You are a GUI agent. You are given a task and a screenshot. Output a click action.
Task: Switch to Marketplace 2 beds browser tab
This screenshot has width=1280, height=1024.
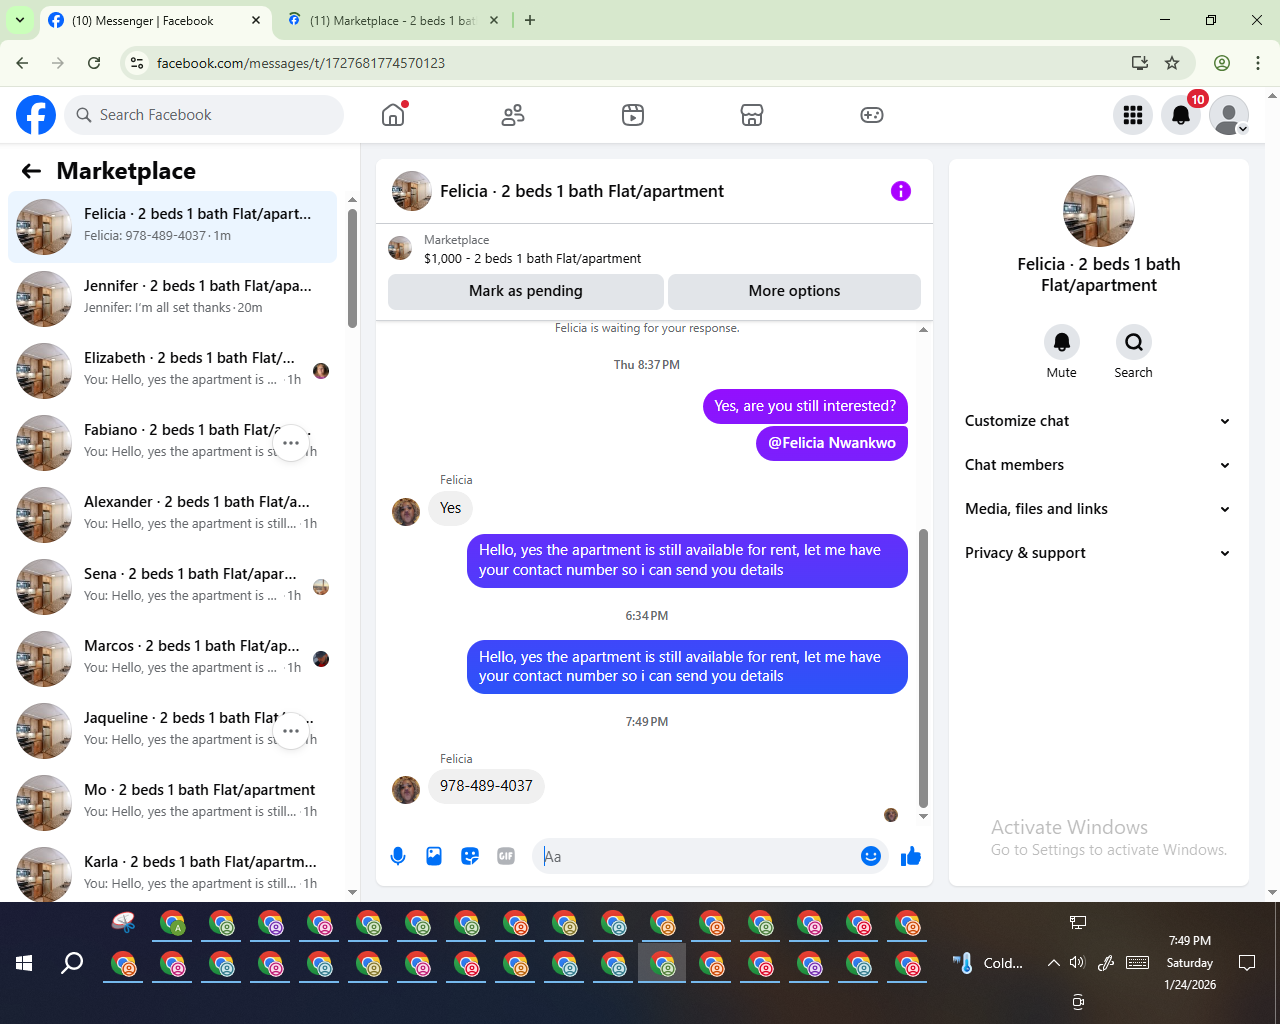(x=392, y=21)
